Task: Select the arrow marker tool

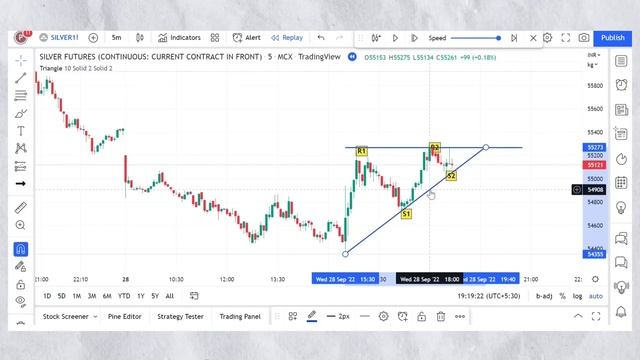Action: [x=21, y=184]
